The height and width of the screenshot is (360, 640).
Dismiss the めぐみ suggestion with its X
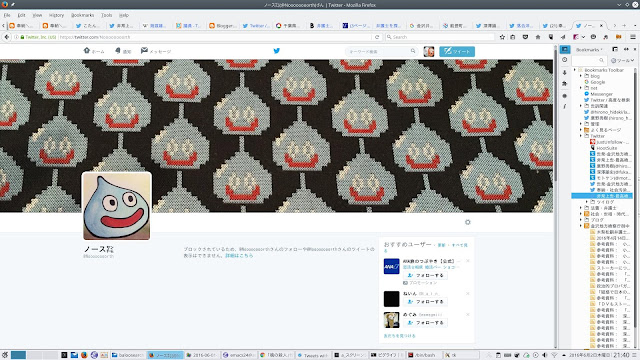pos(468,314)
